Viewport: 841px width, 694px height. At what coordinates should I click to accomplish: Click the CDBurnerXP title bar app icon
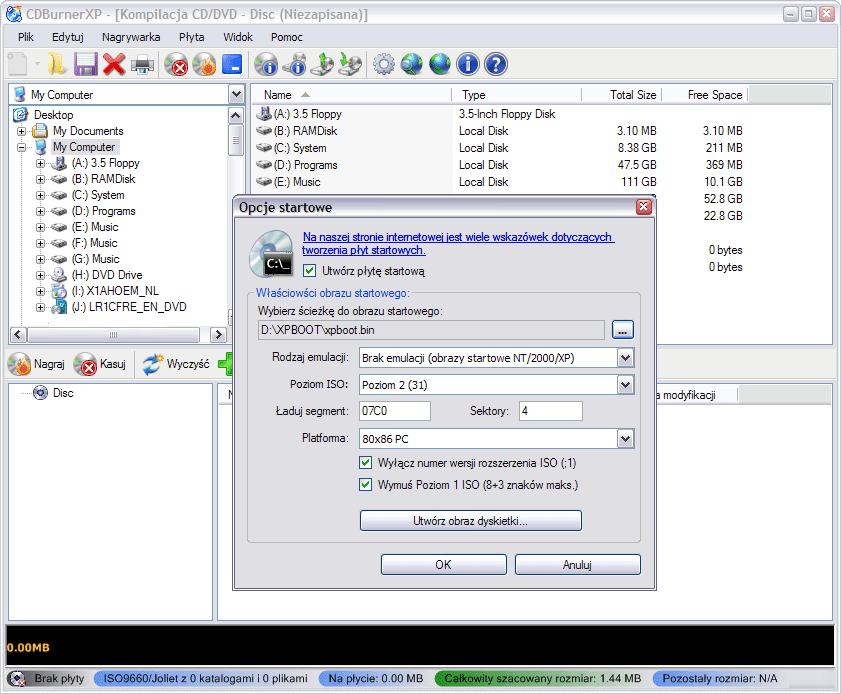tap(14, 14)
